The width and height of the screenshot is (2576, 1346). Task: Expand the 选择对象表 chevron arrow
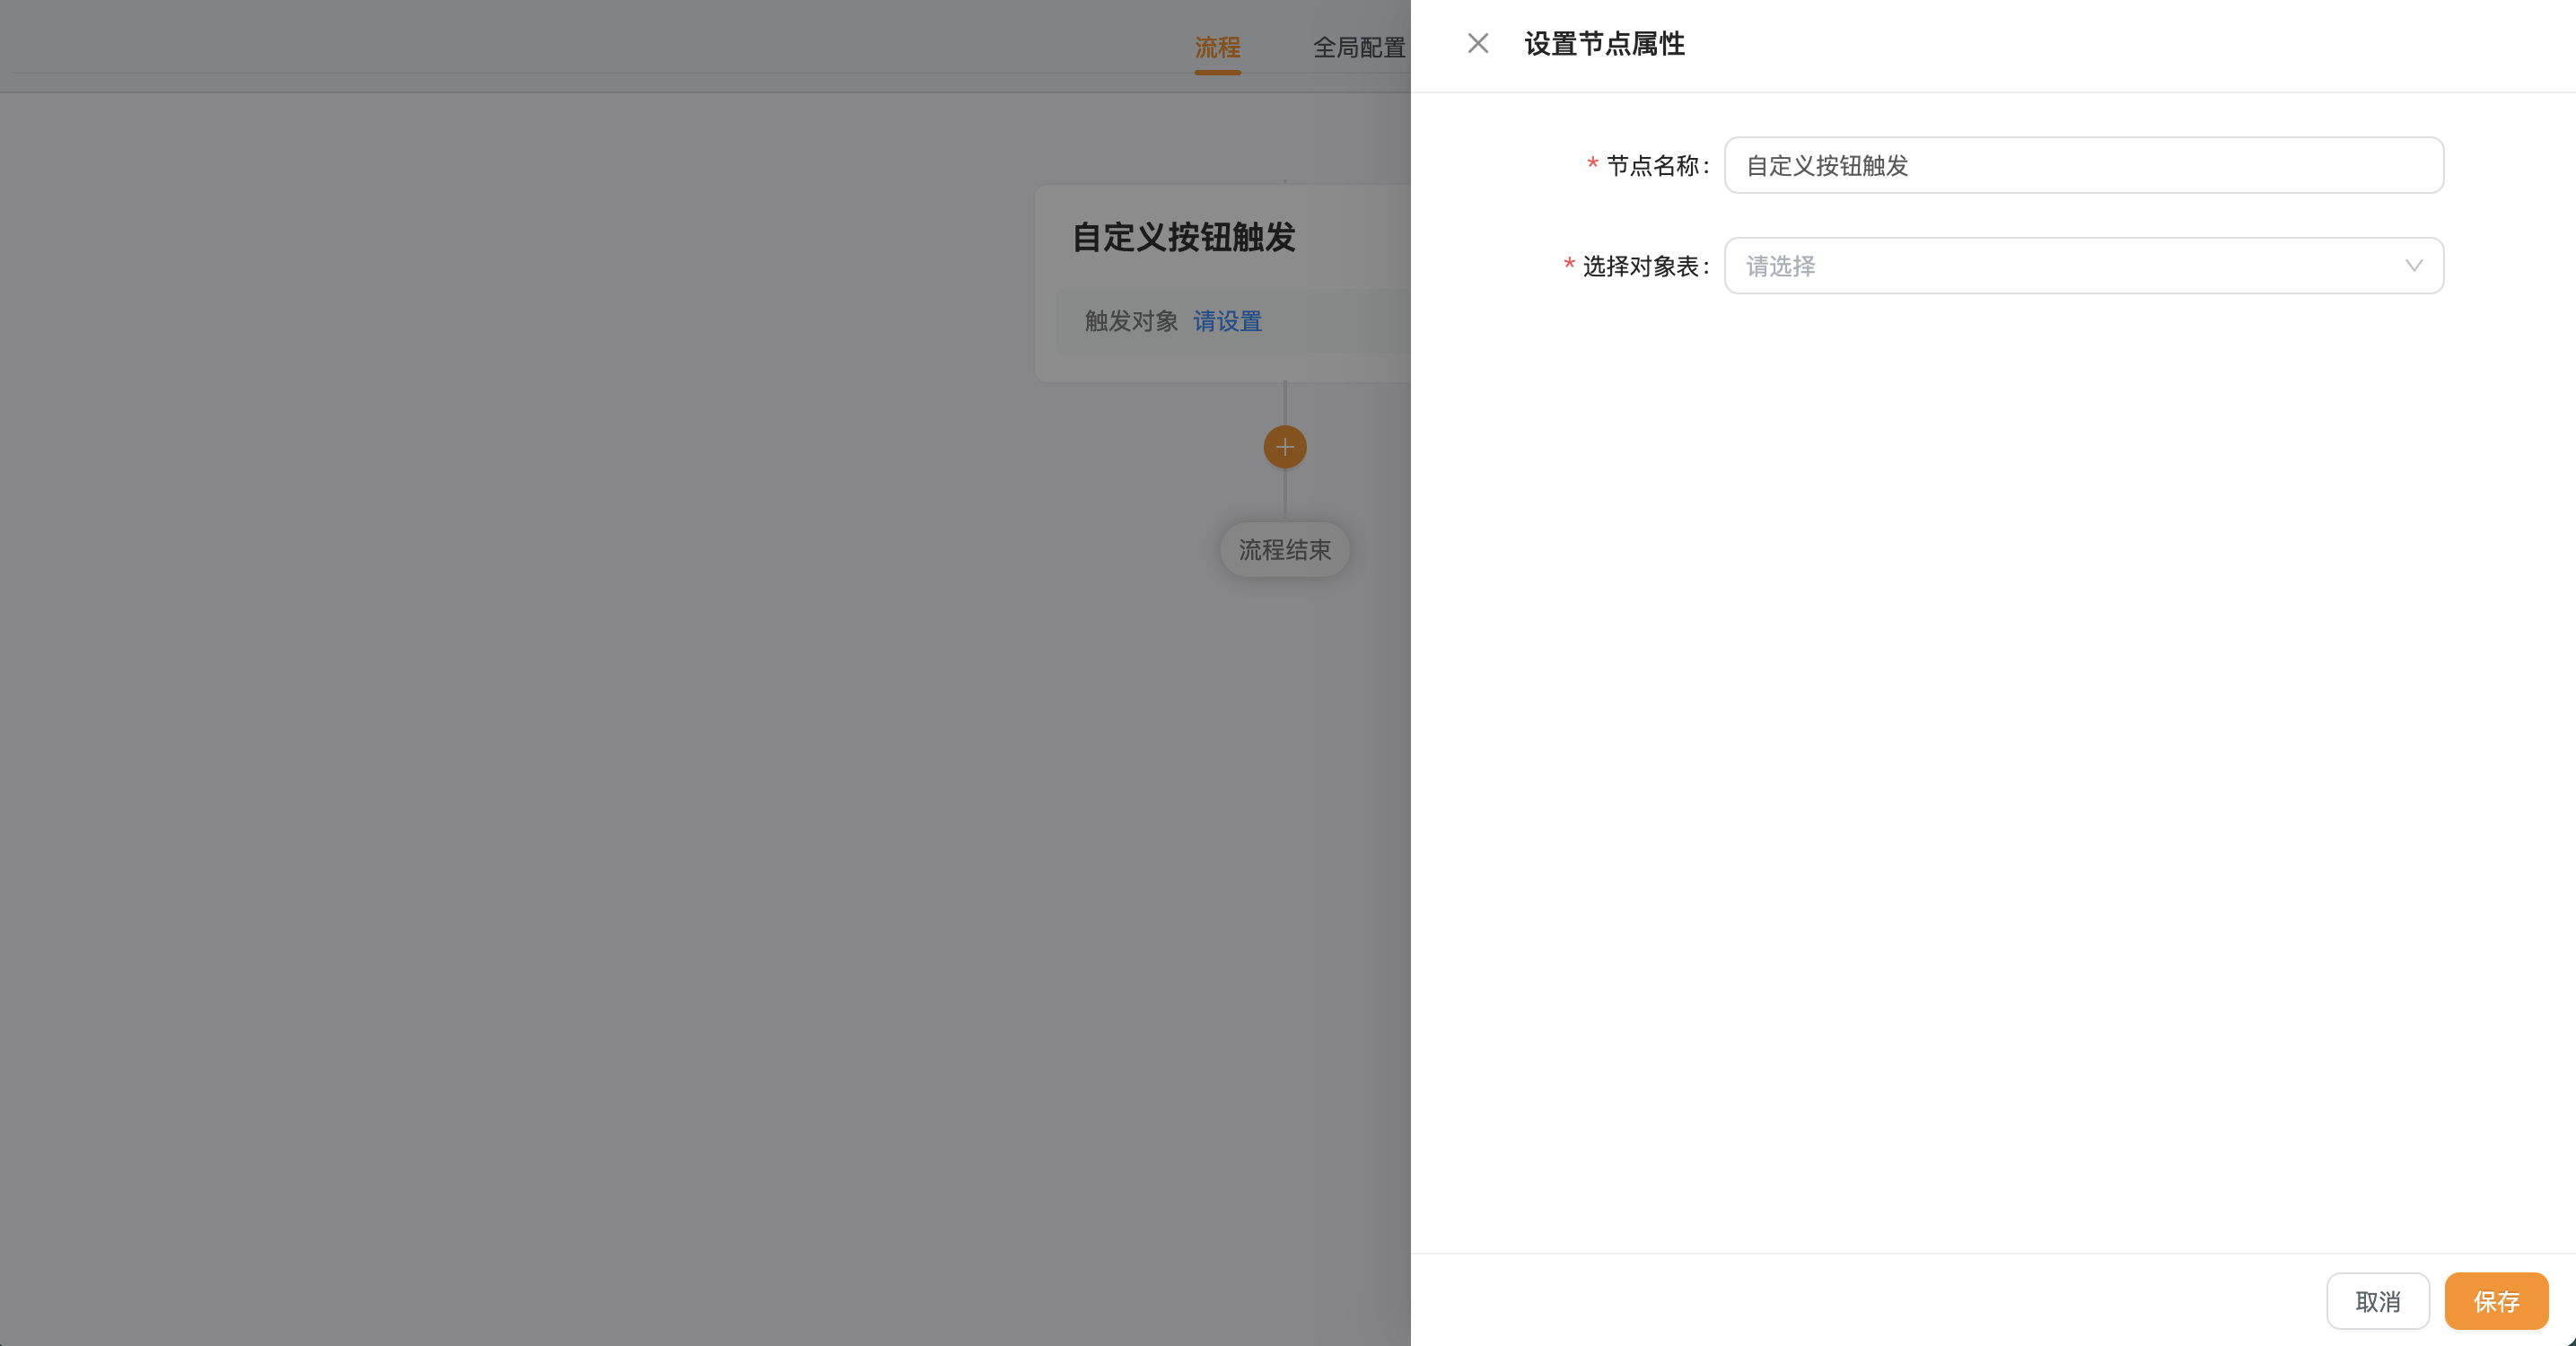click(2413, 266)
